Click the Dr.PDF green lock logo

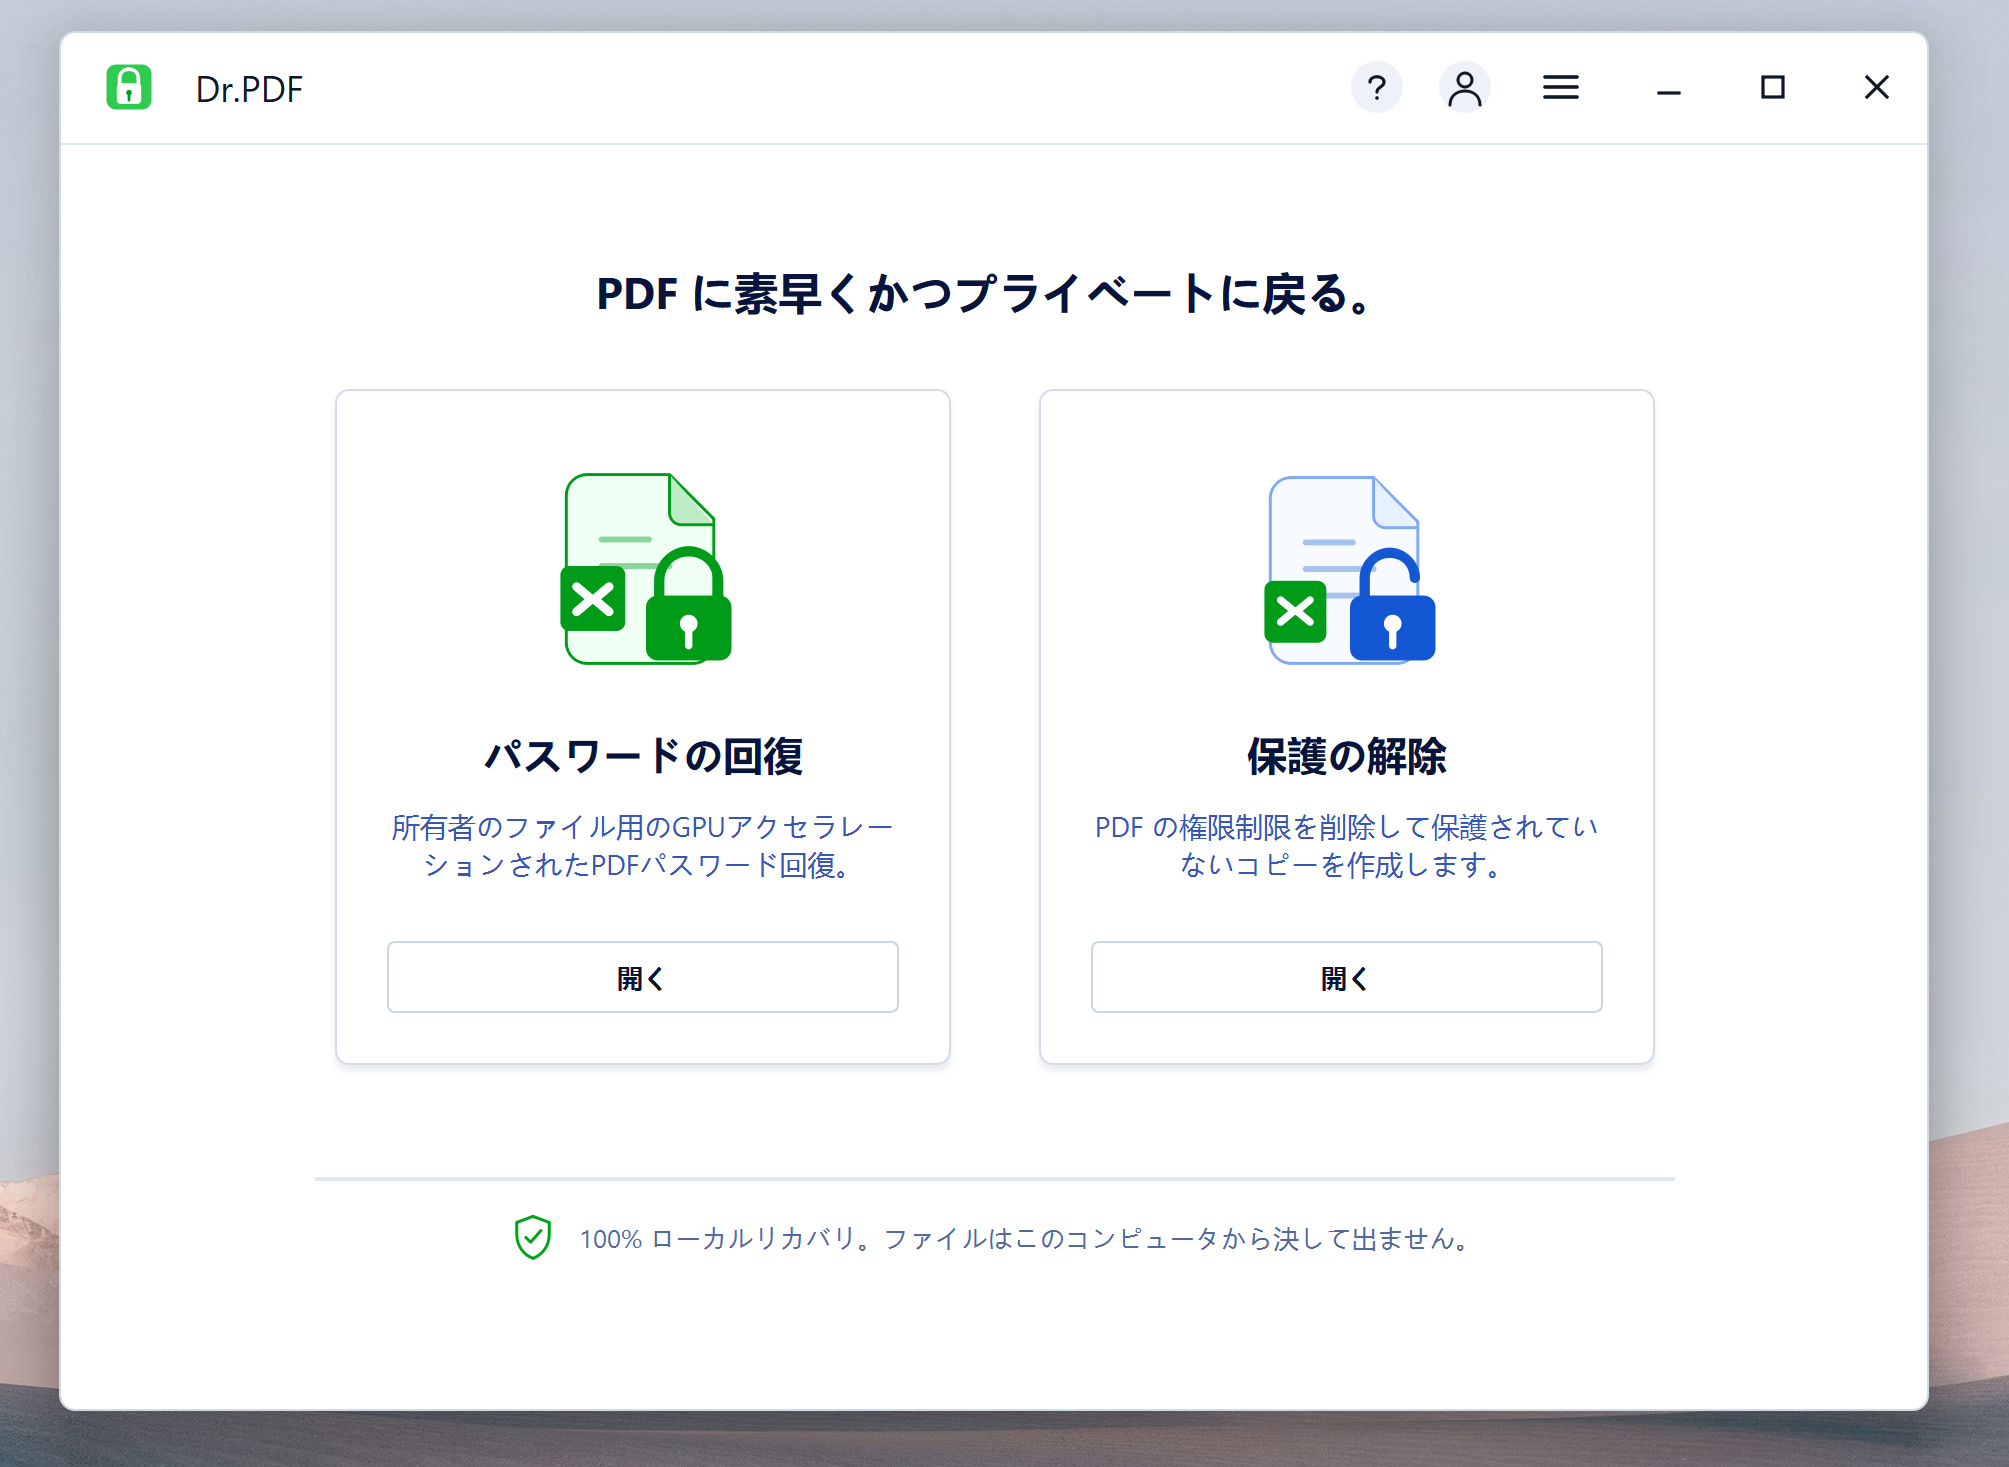(x=129, y=87)
